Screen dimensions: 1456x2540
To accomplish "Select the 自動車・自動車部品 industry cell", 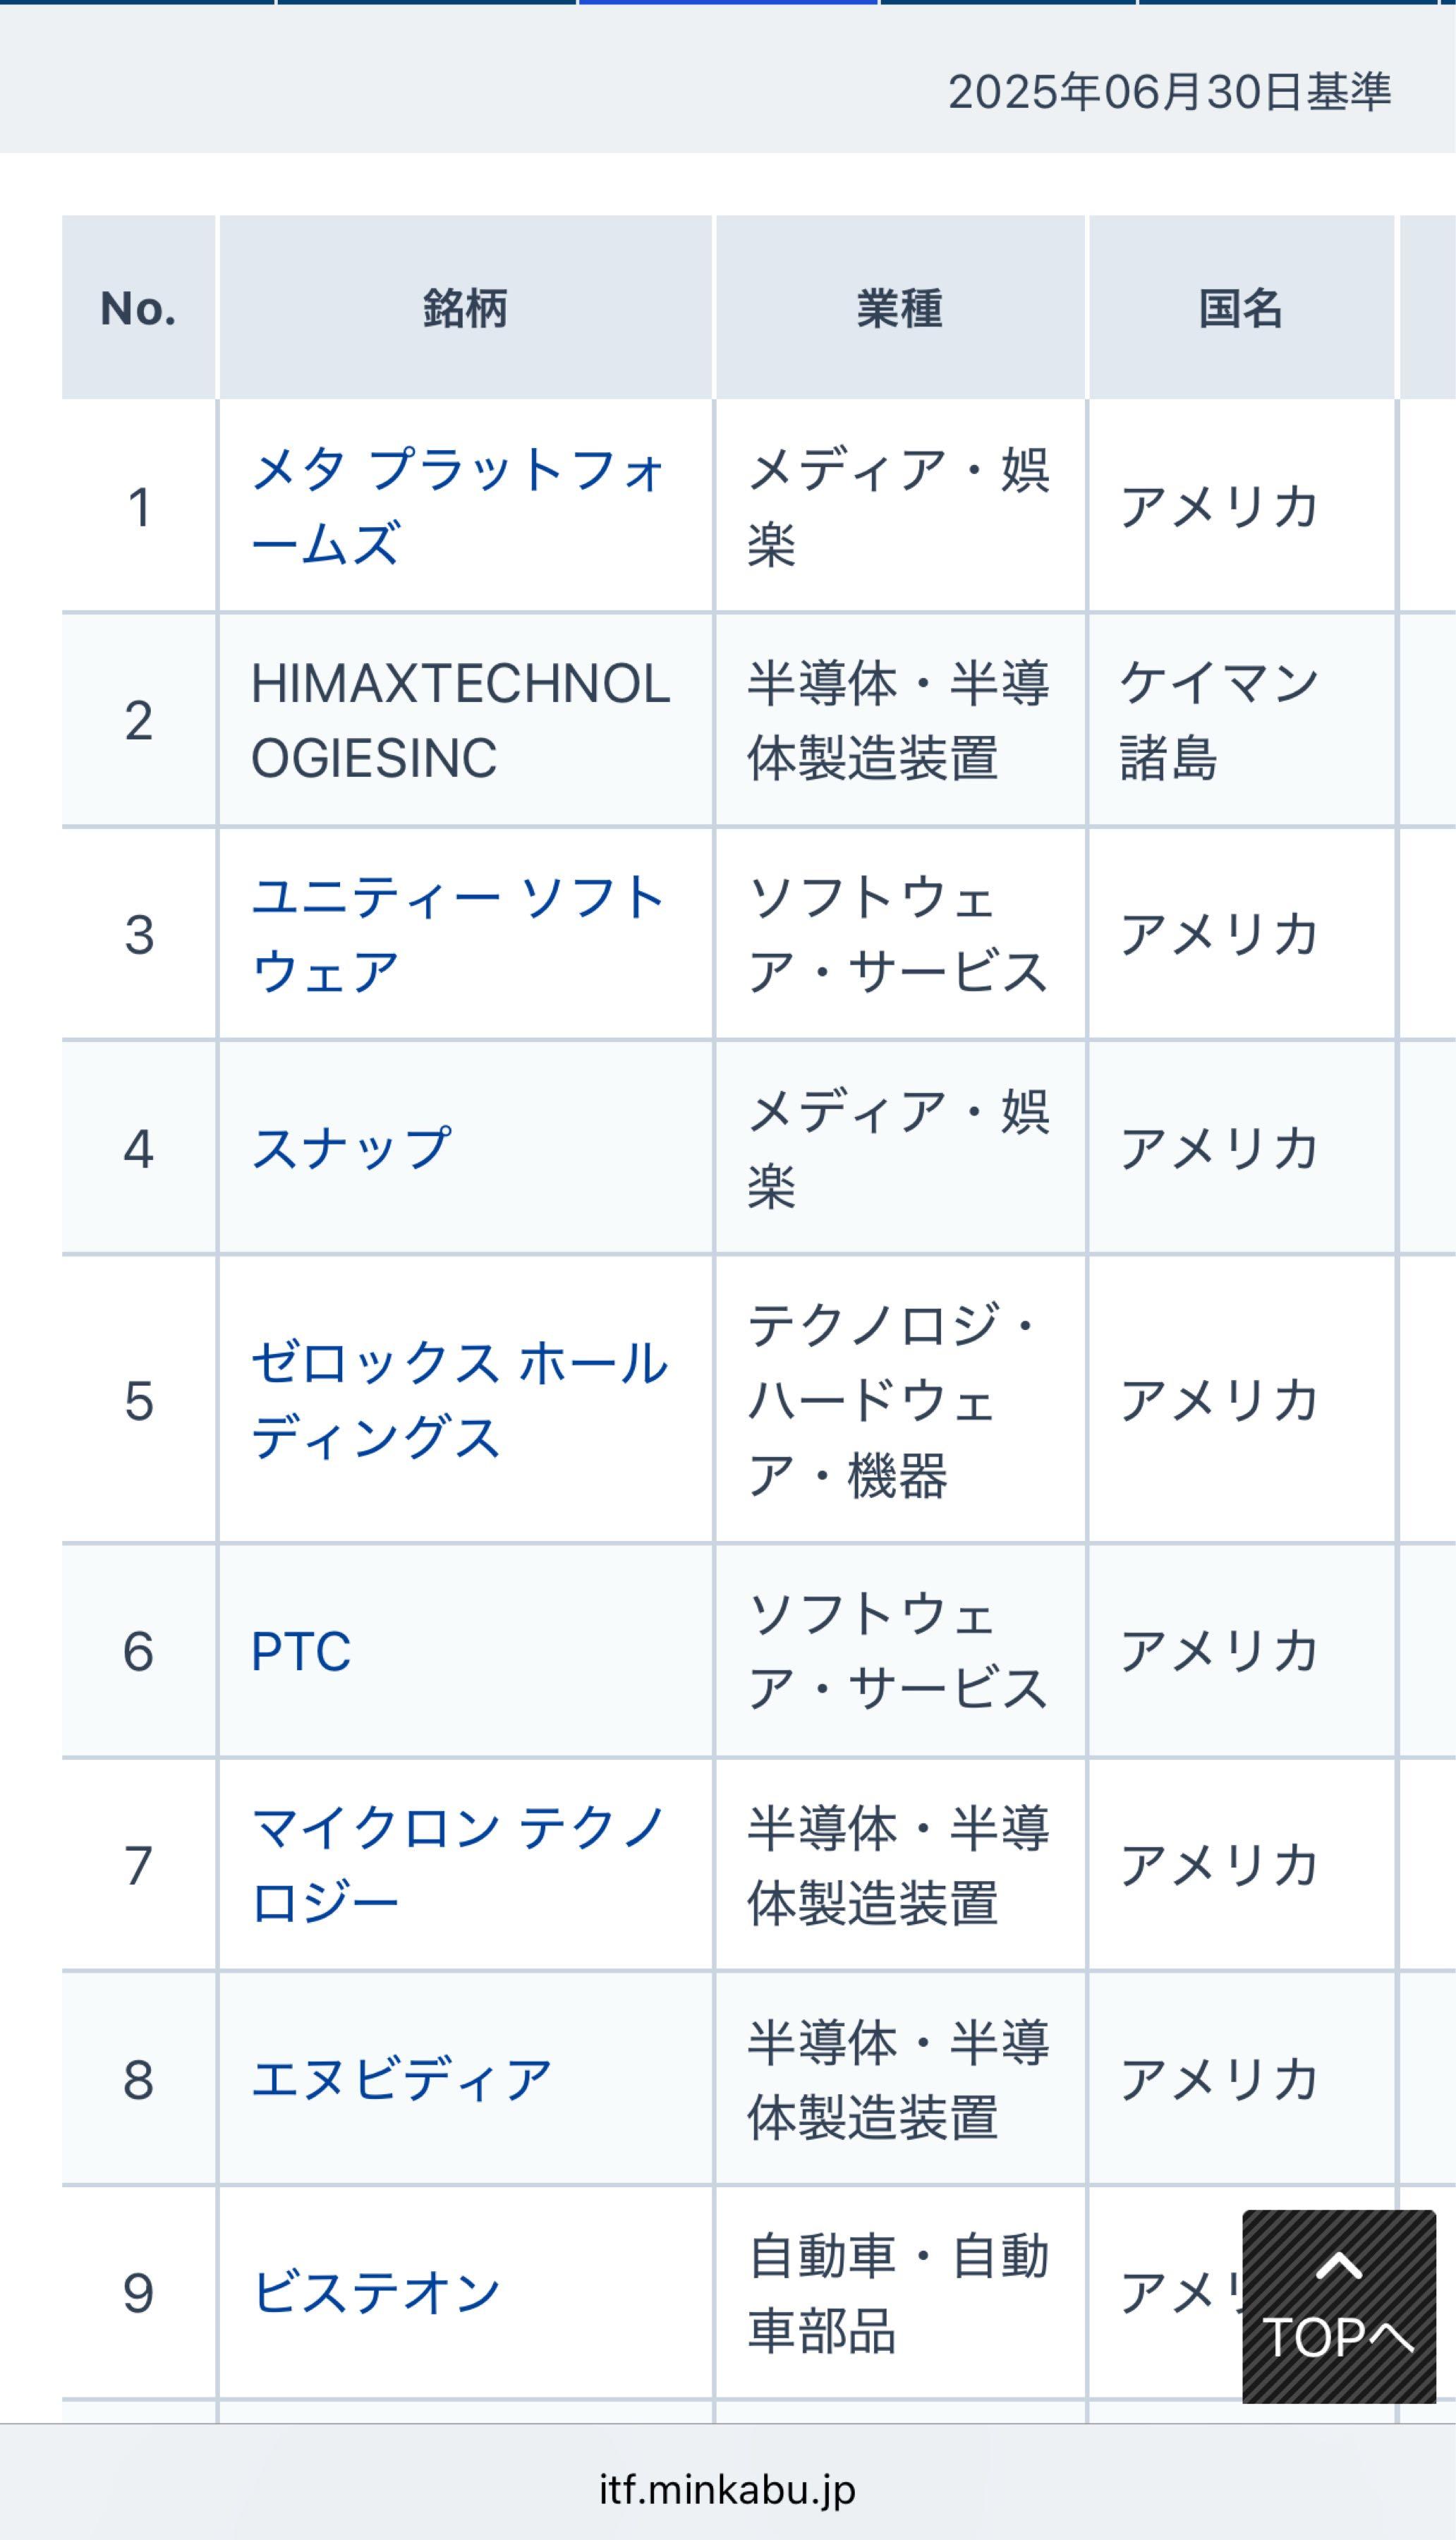I will pyautogui.click(x=897, y=2293).
